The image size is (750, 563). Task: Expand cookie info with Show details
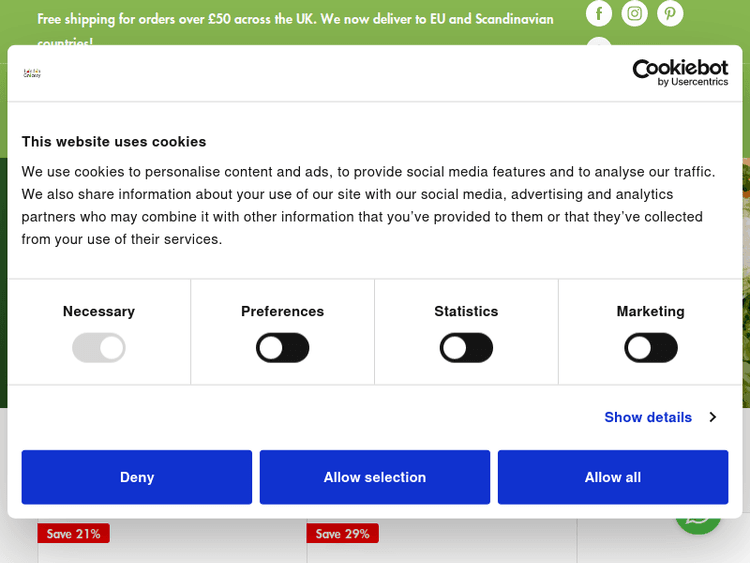(648, 417)
